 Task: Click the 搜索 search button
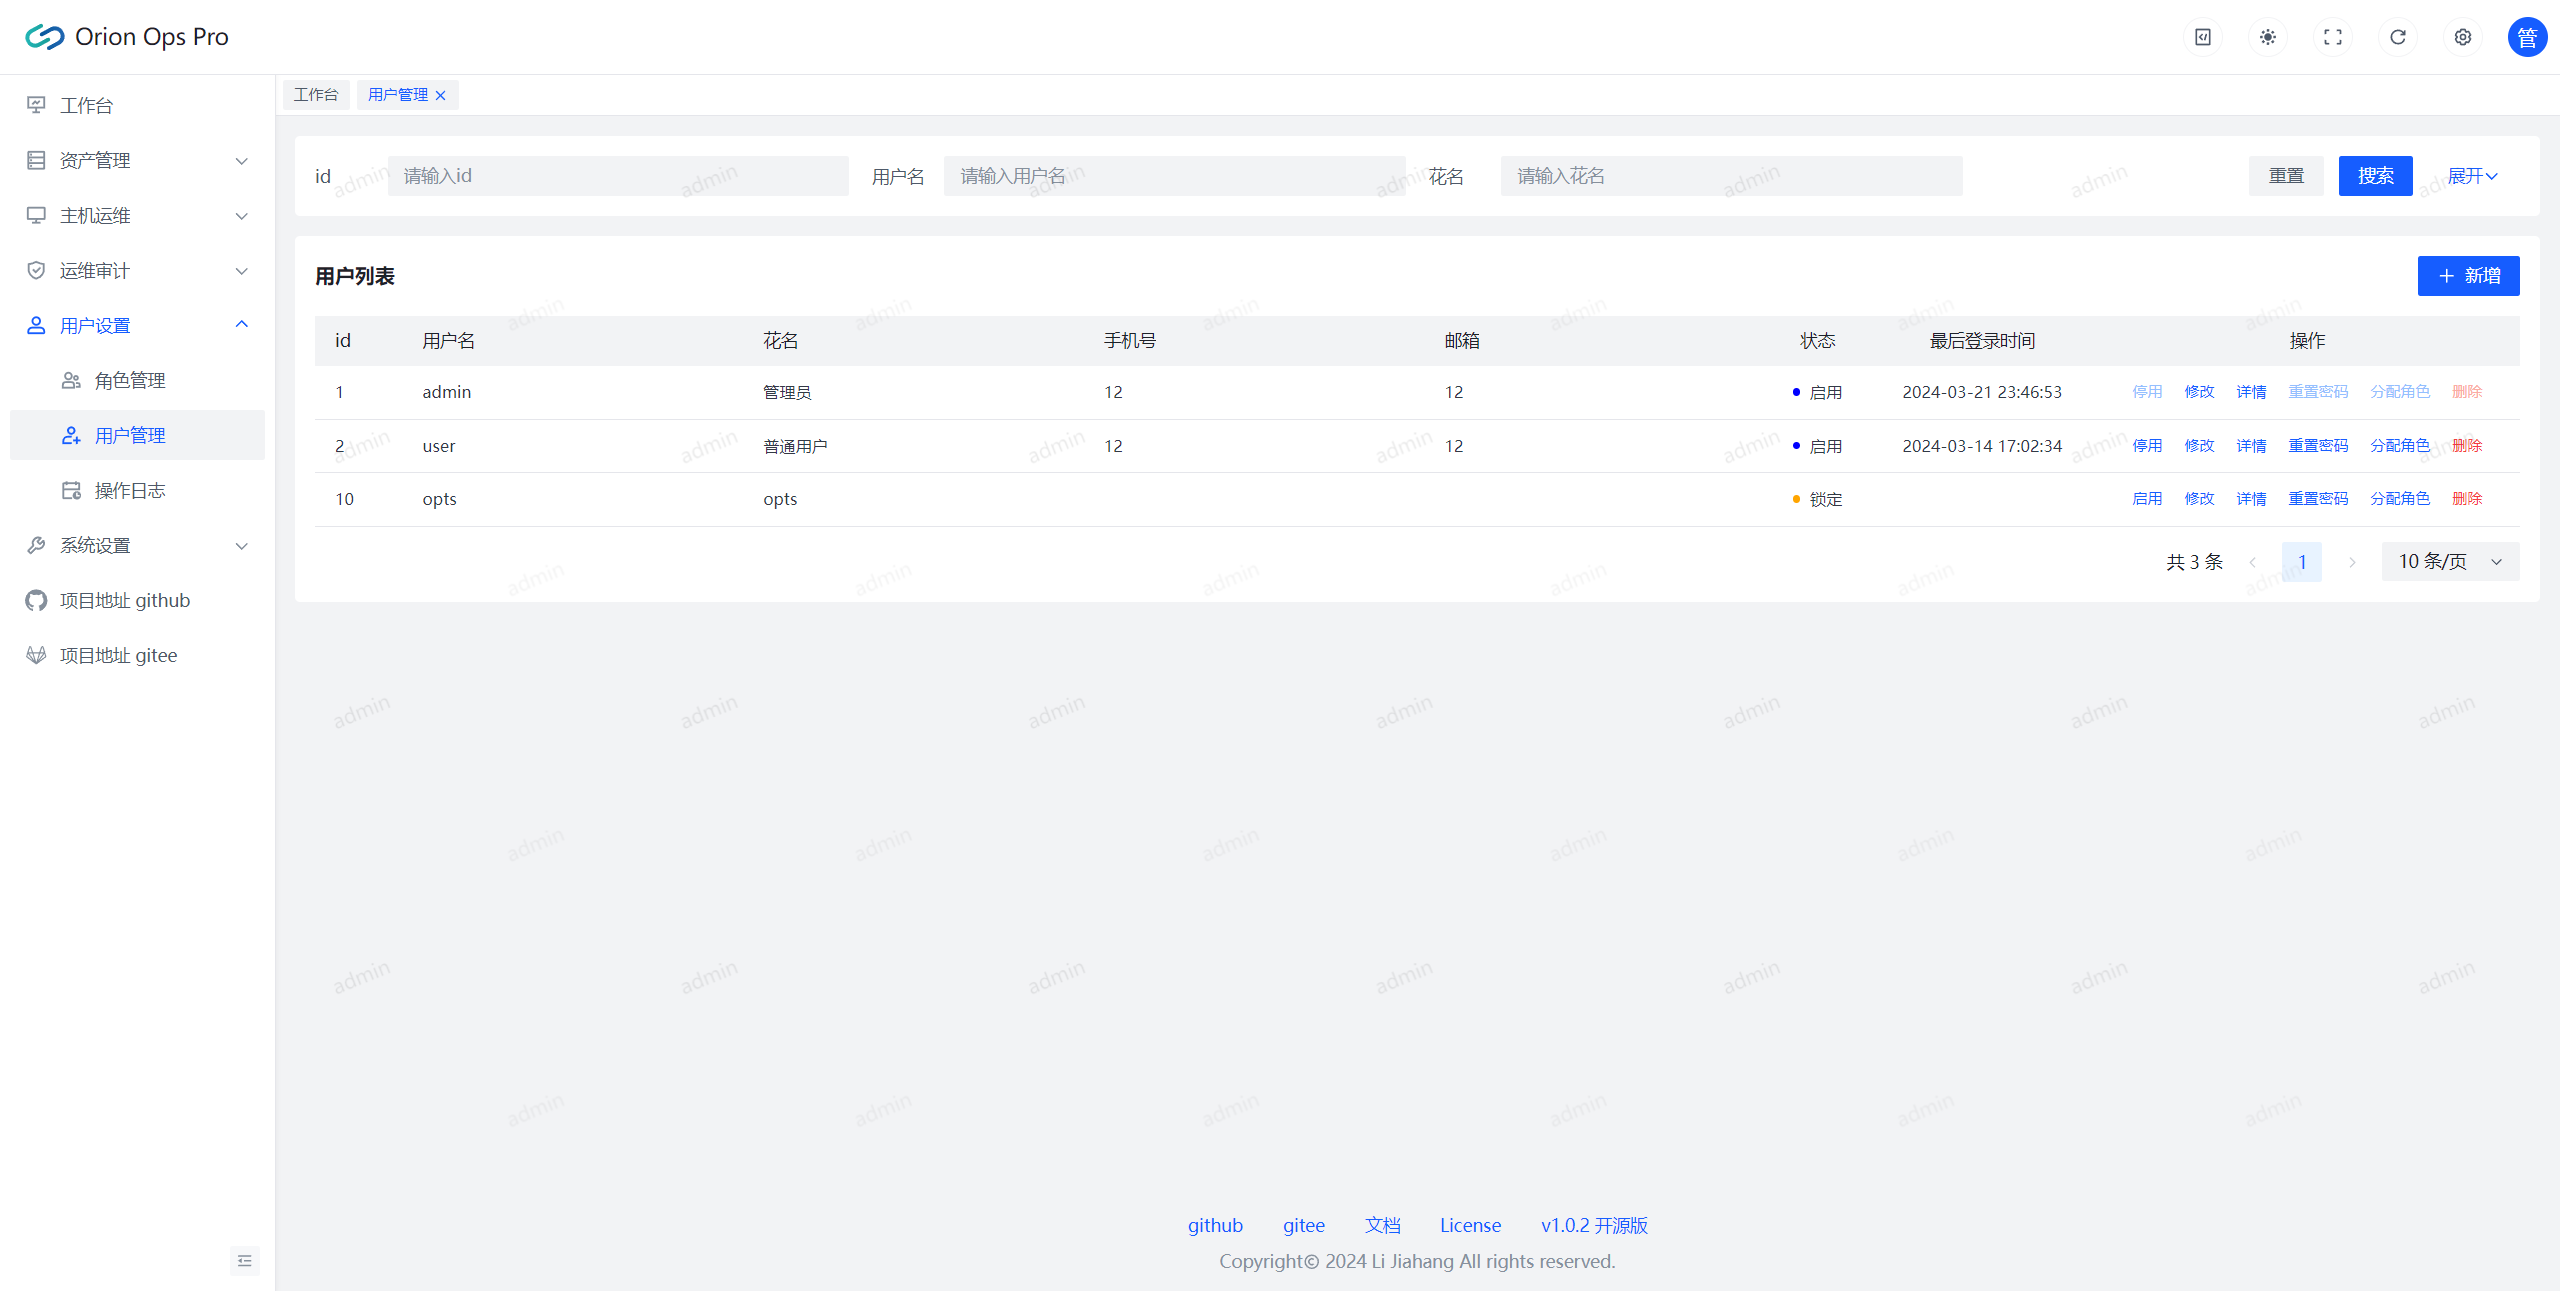2374,176
